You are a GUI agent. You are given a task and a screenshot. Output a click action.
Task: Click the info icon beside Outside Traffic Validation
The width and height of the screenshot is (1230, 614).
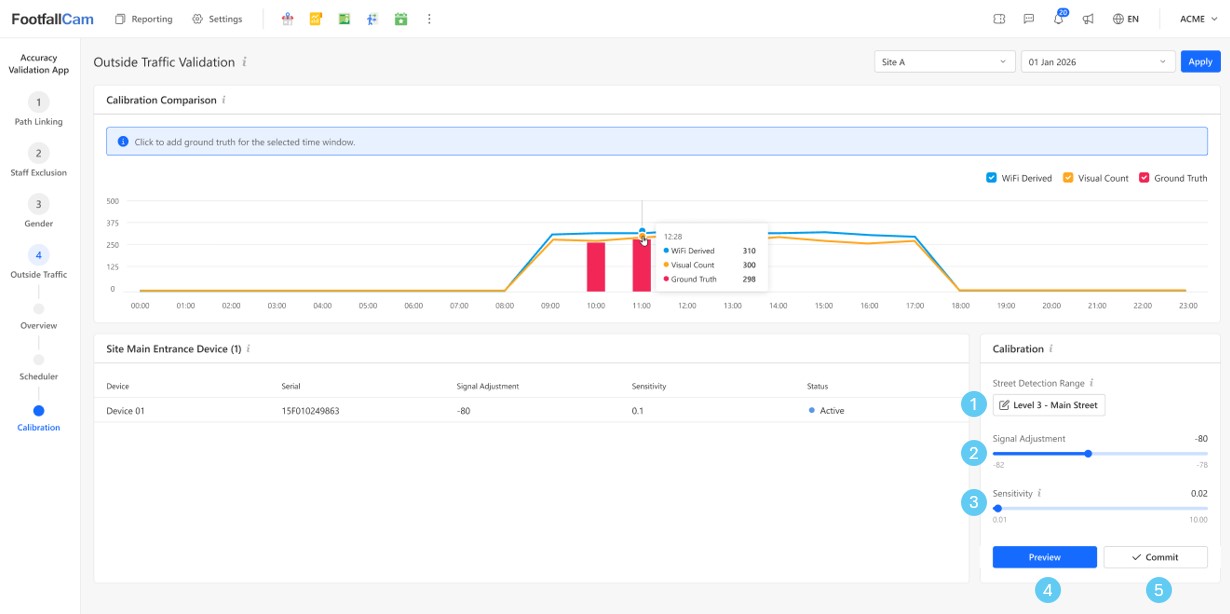(244, 62)
